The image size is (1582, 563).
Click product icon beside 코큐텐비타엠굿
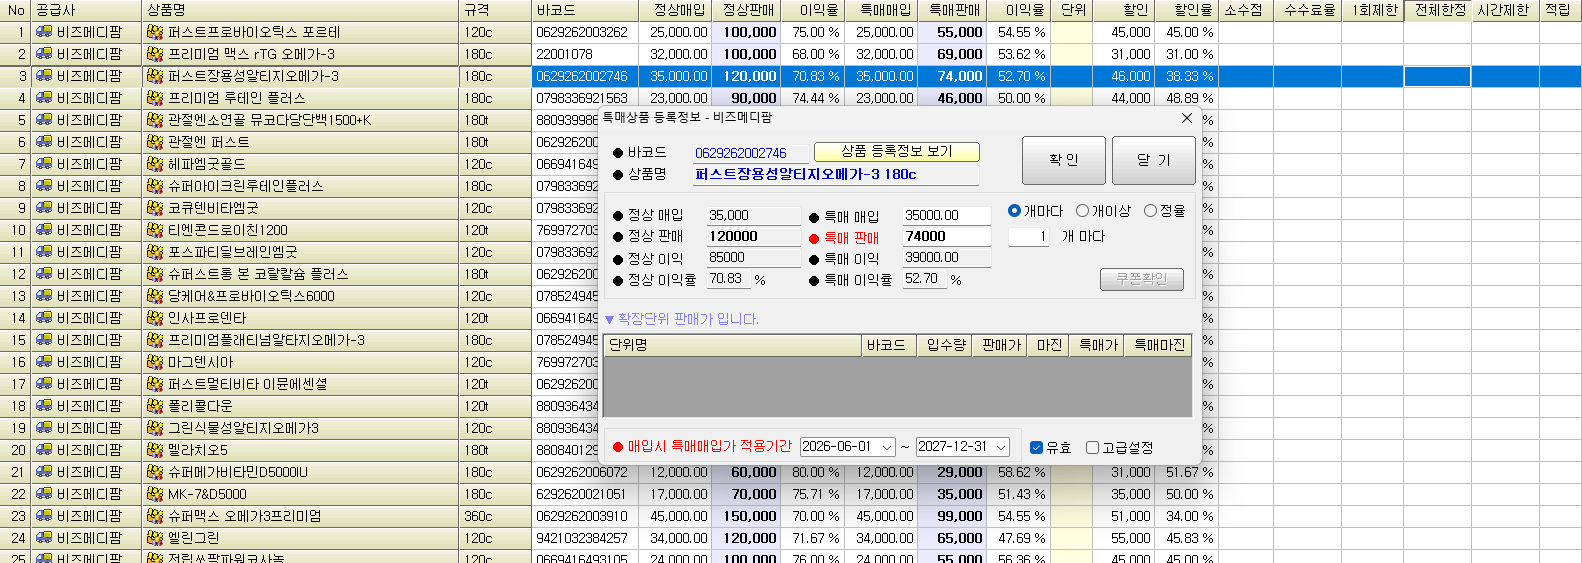(155, 208)
